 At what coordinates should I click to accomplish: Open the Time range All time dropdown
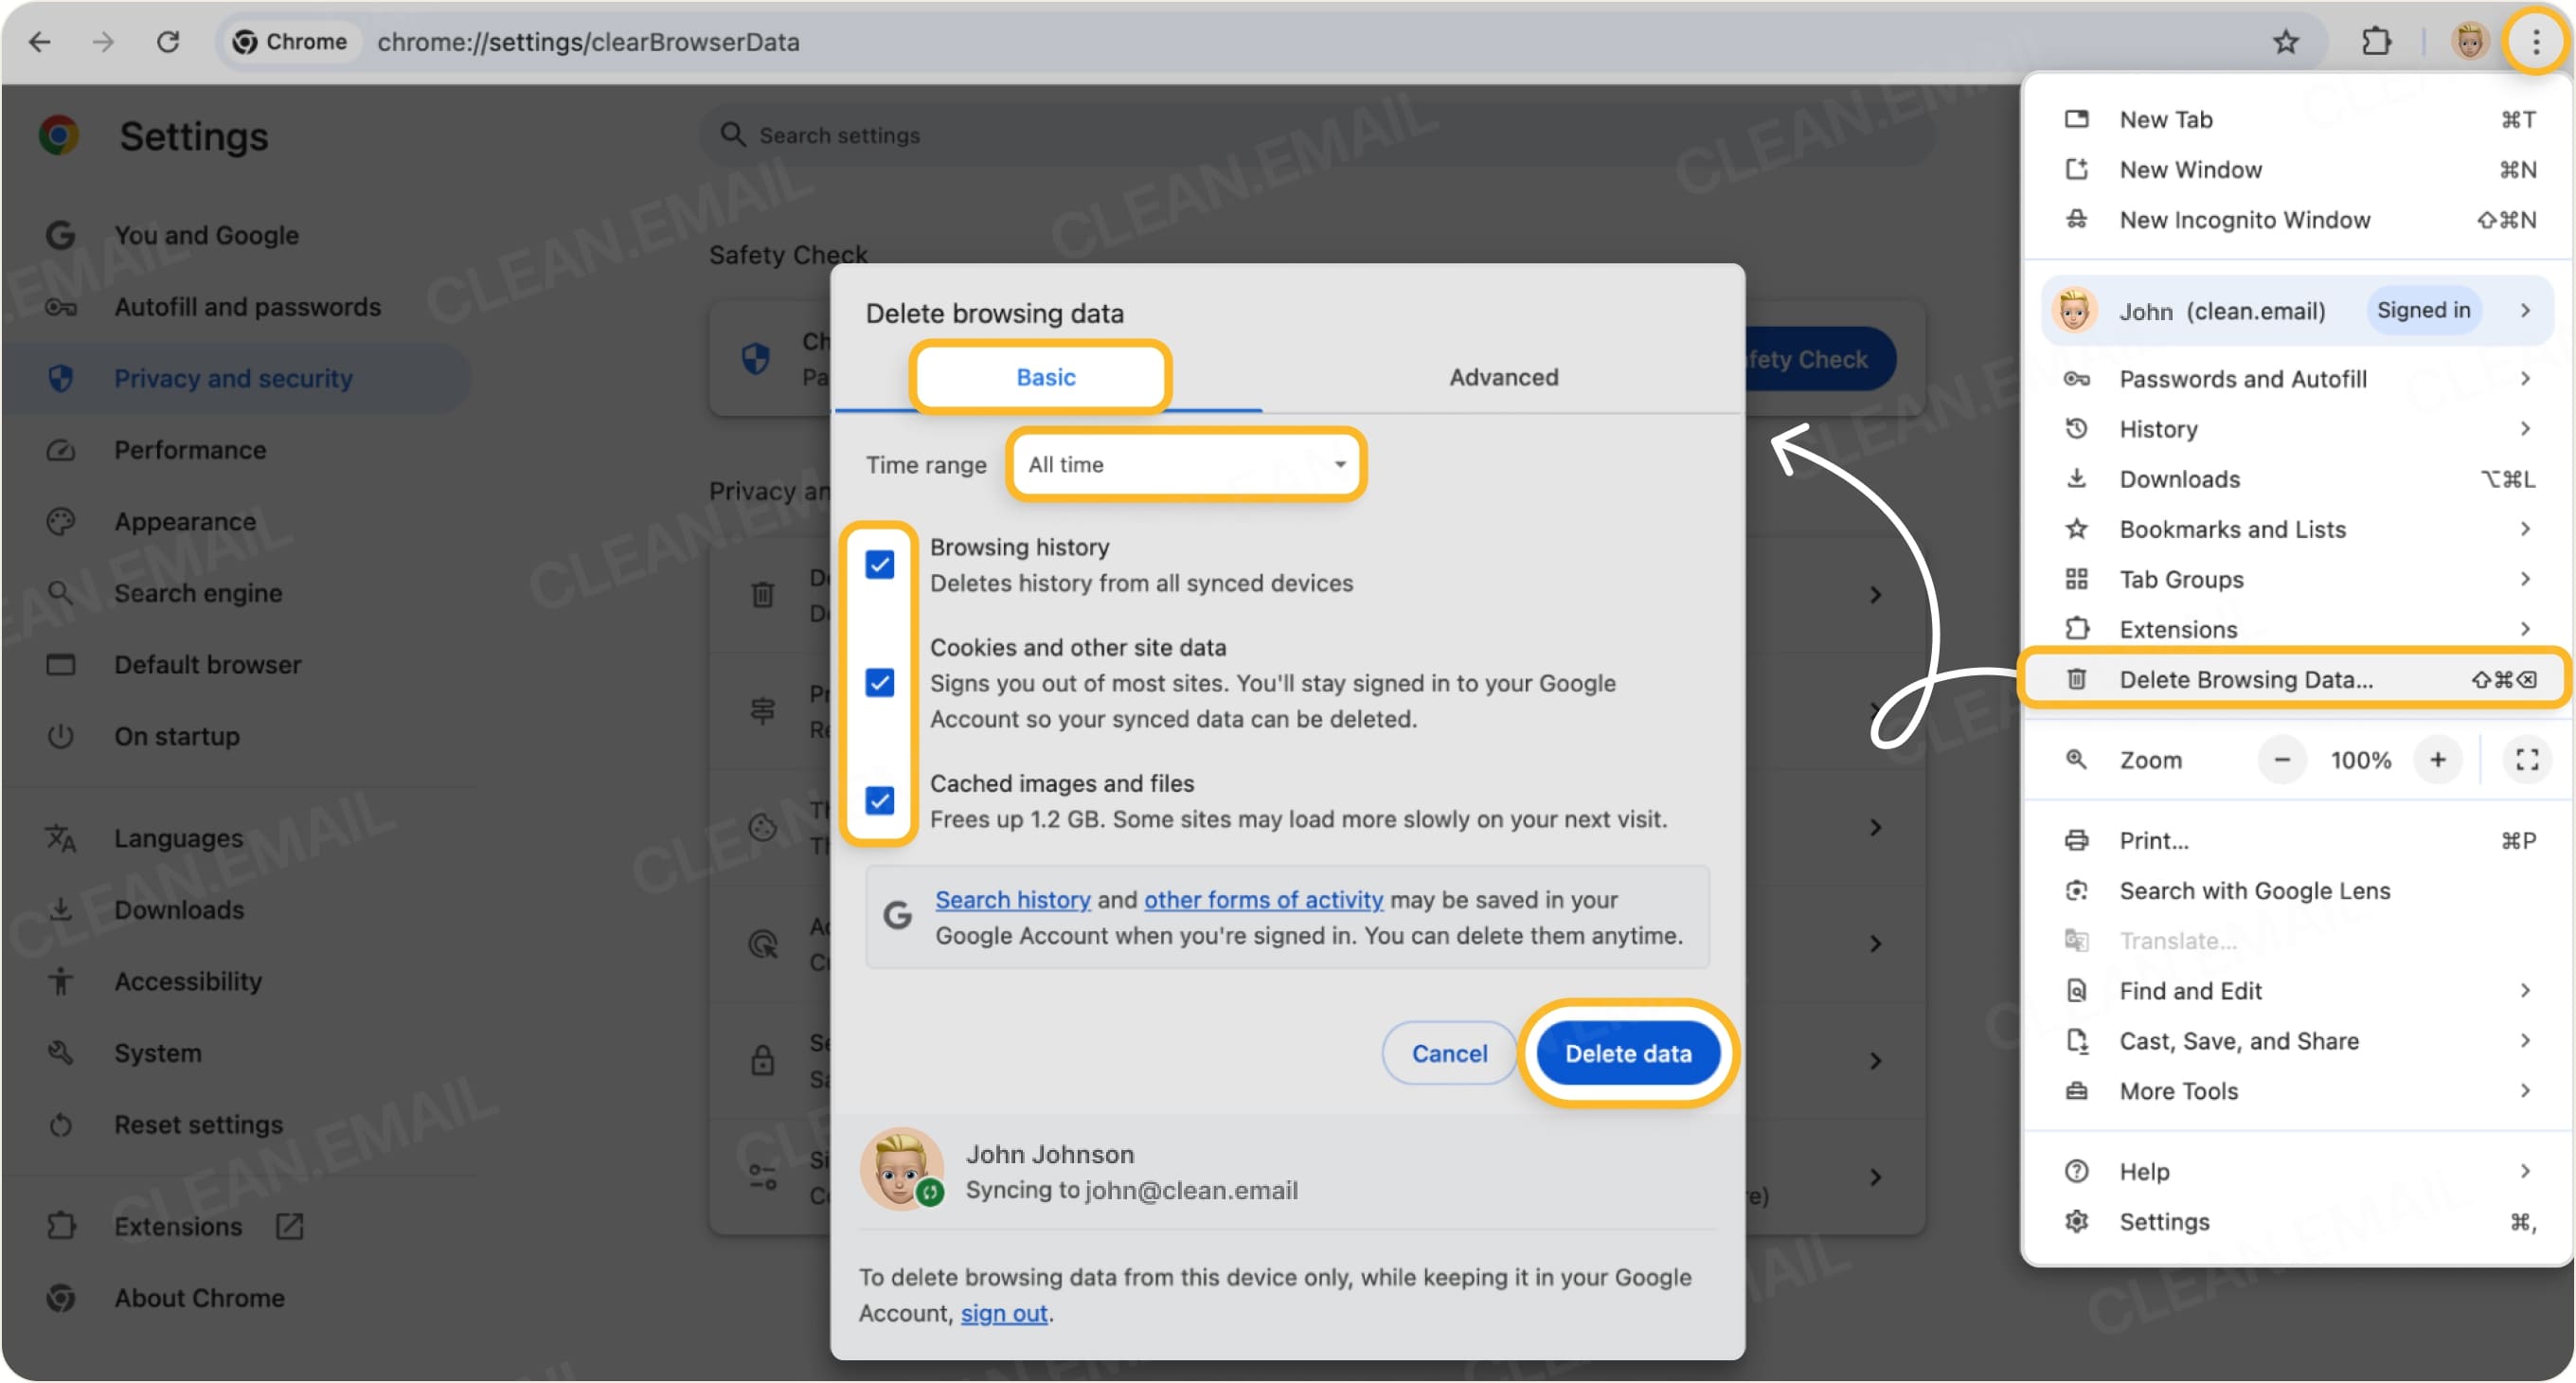1185,464
